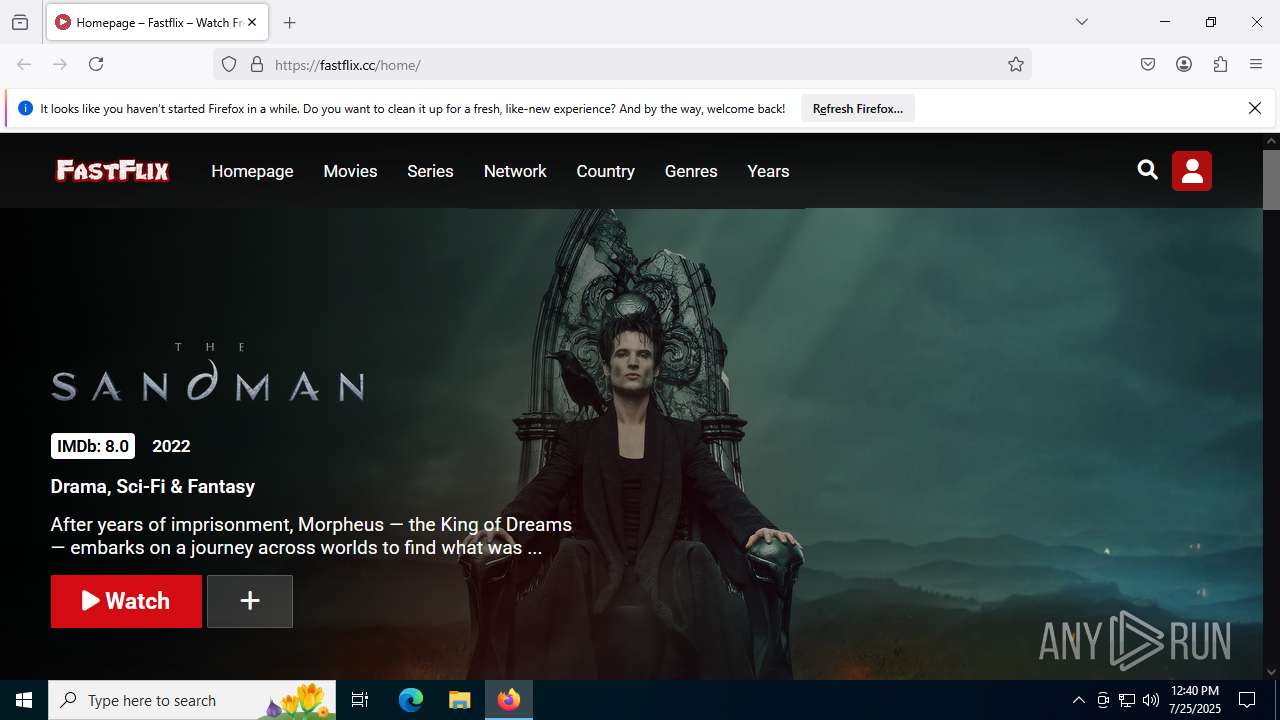Open the Series menu
The width and height of the screenshot is (1280, 720).
point(430,171)
